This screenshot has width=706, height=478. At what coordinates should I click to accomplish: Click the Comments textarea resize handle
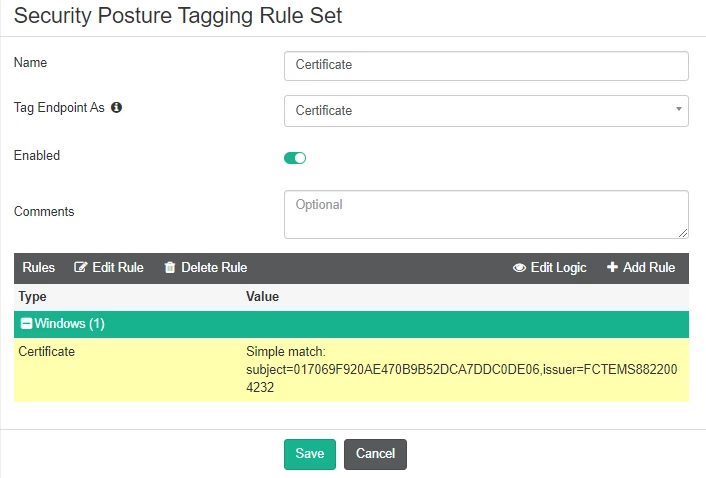[683, 233]
